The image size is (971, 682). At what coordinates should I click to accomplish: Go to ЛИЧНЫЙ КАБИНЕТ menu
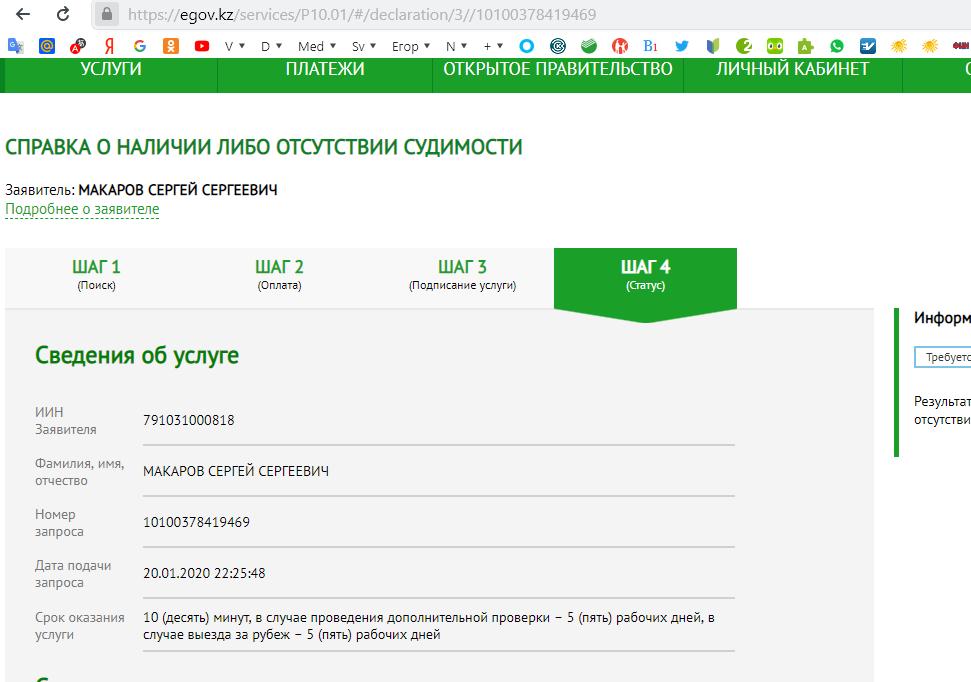[x=792, y=69]
